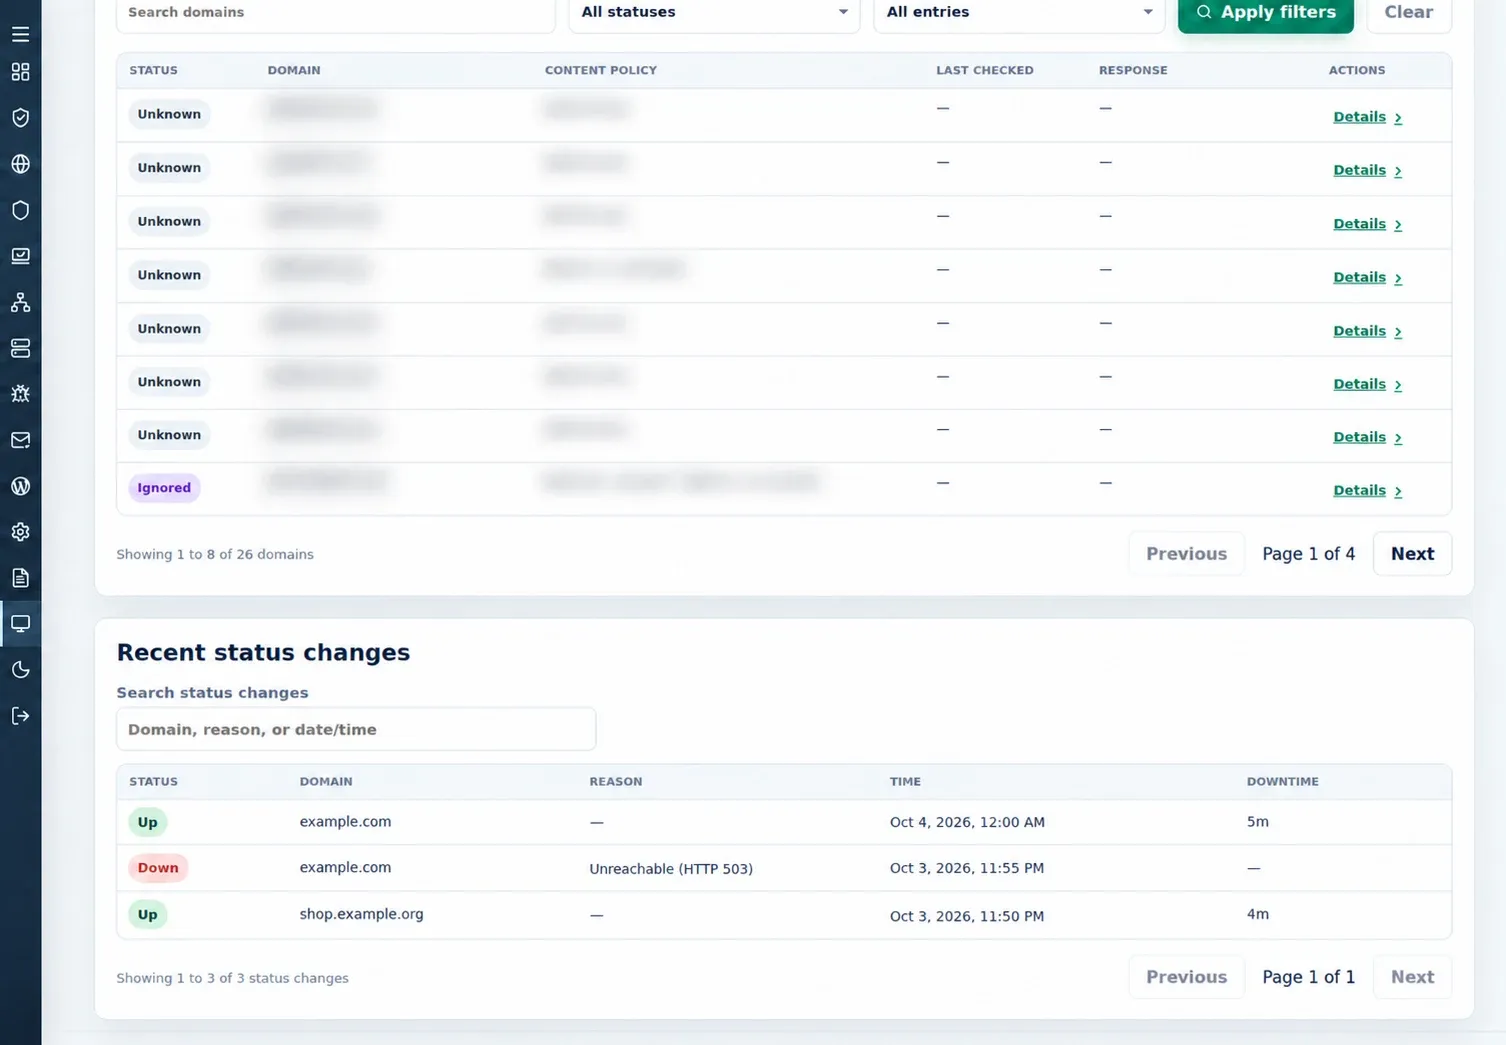The image size is (1506, 1045).
Task: Open the plain shield sidebar icon
Action: point(20,210)
